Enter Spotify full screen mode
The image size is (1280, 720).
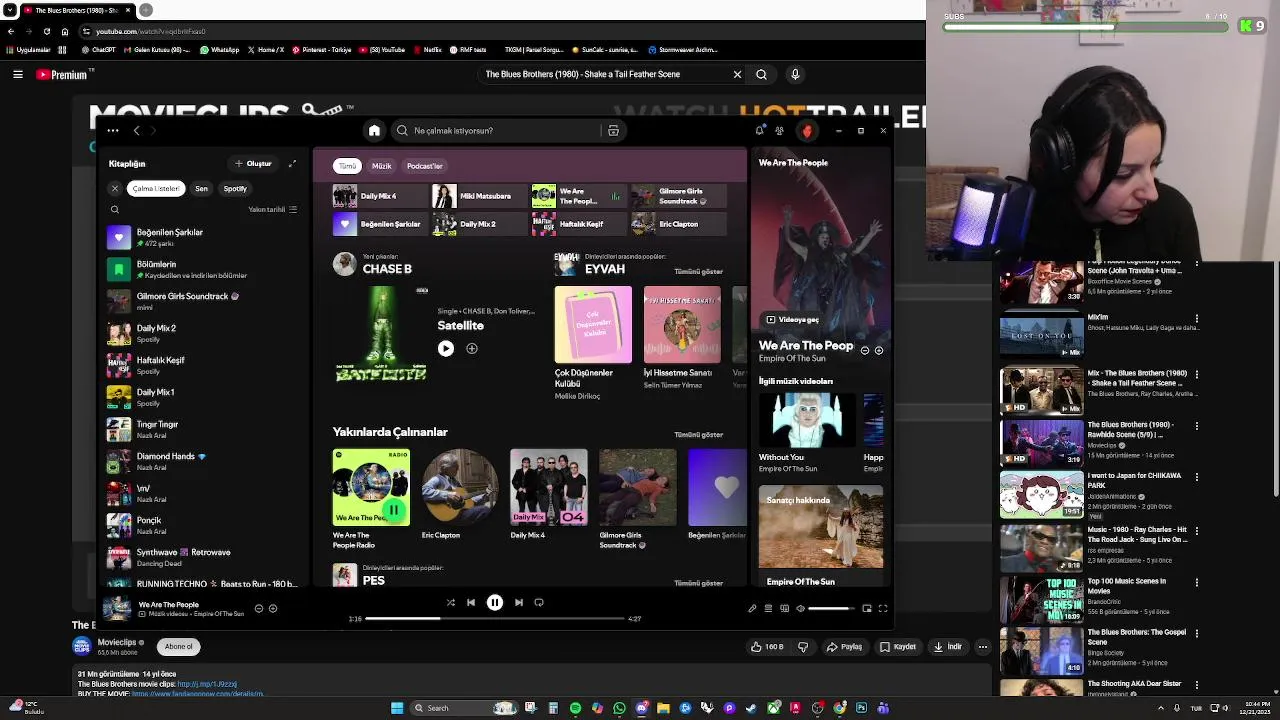(883, 609)
